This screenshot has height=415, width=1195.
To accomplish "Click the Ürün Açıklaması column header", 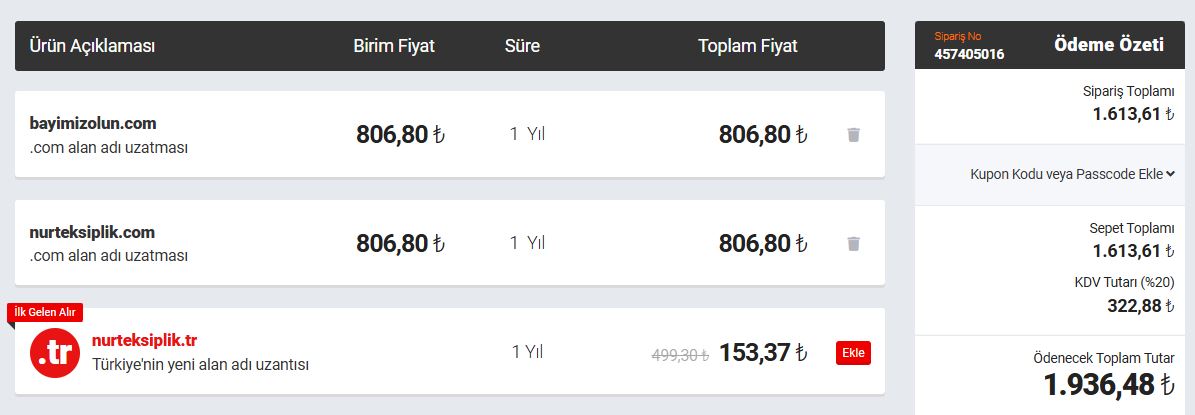I will tap(92, 46).
